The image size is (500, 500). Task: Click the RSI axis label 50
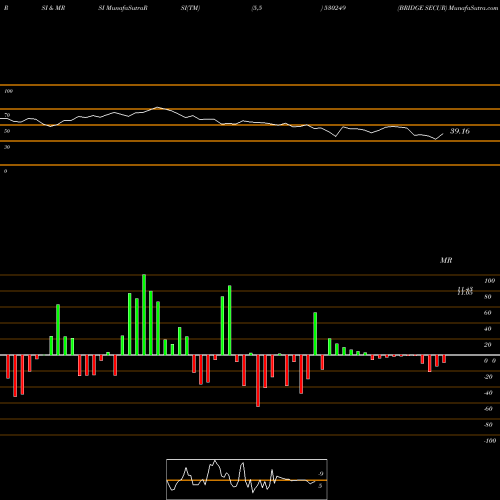coord(7,131)
